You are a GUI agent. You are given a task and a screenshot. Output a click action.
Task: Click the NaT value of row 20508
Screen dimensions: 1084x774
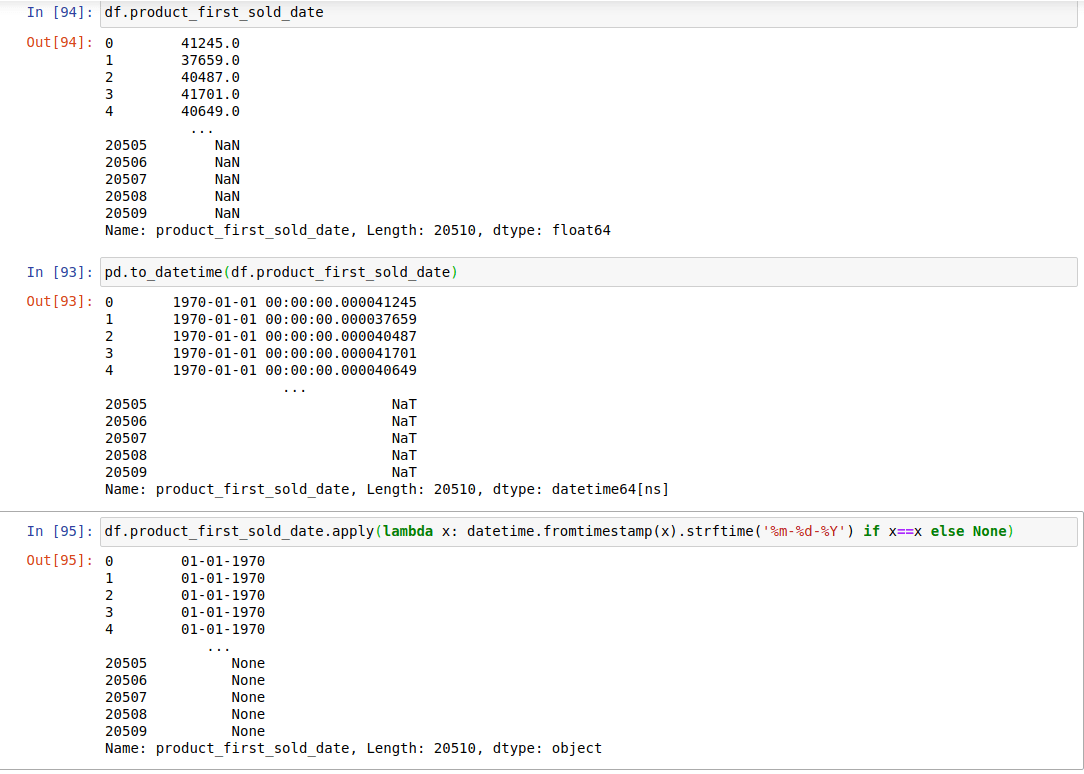(404, 455)
